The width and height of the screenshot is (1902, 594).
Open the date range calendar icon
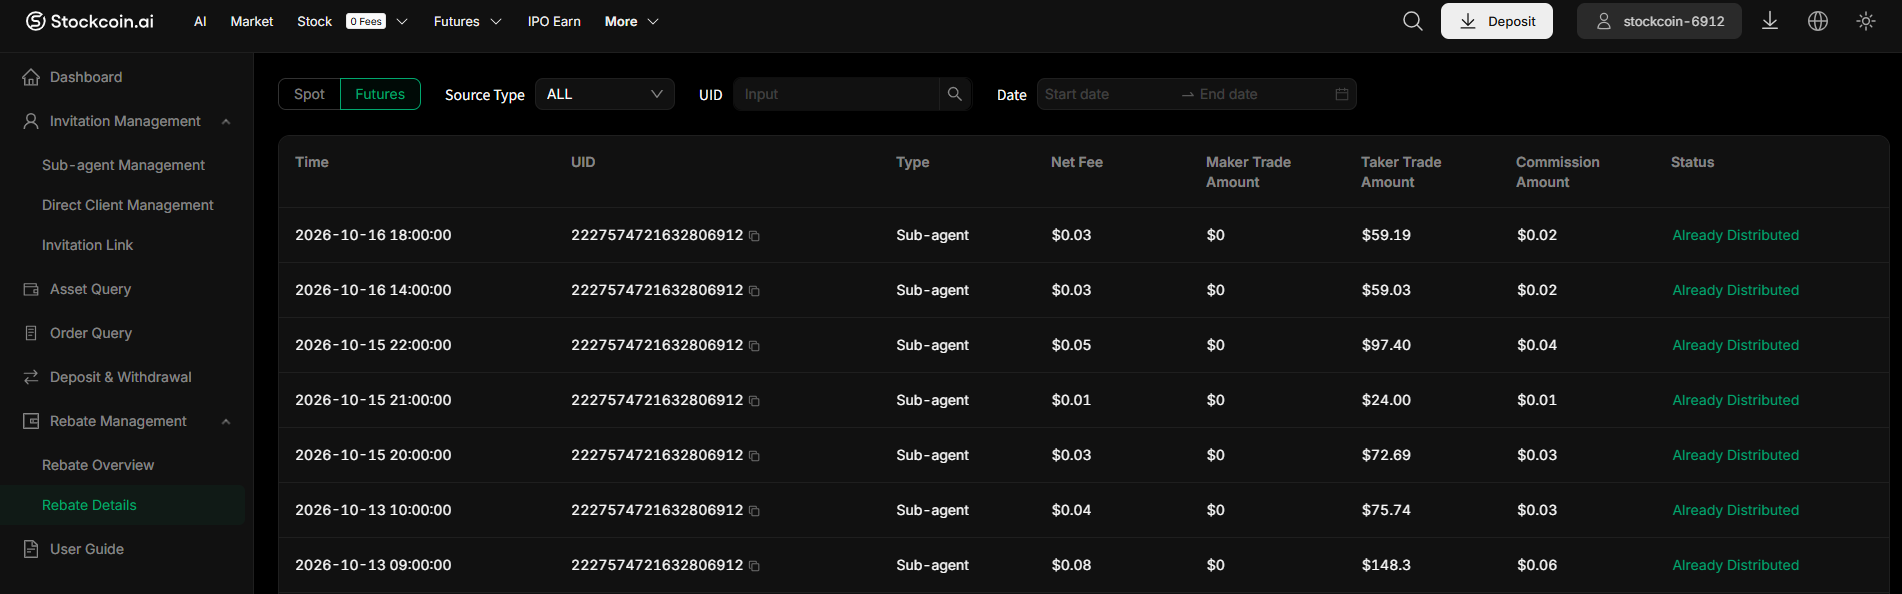[x=1342, y=94]
